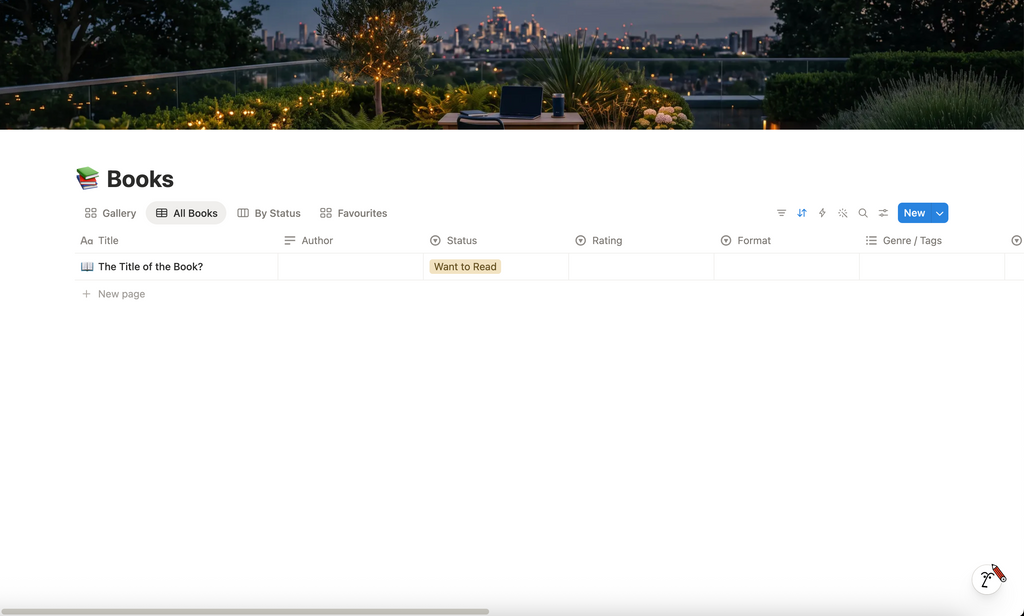Switch to the Gallery view tab

point(110,213)
